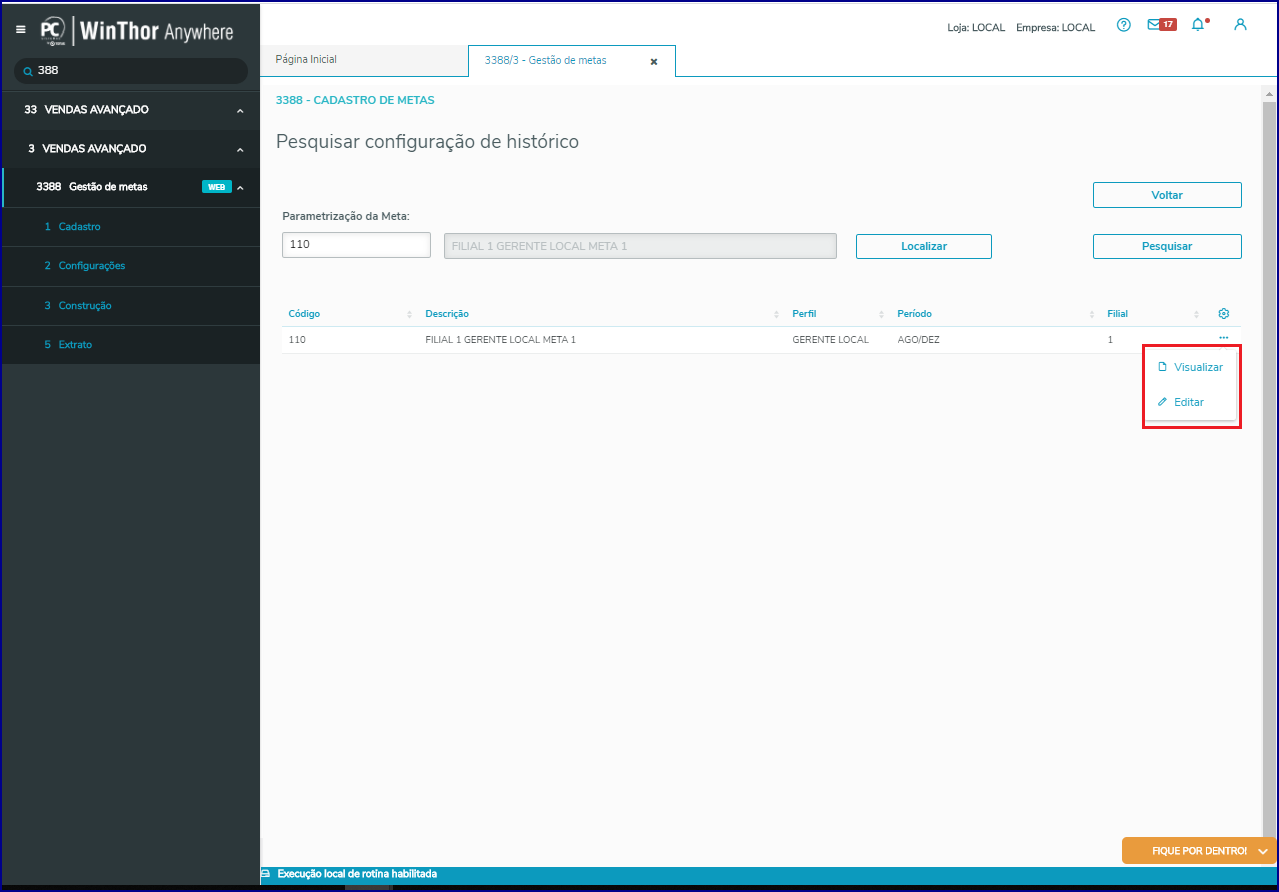Click the Pesquisar button
The width and height of the screenshot is (1279, 892).
[1167, 246]
